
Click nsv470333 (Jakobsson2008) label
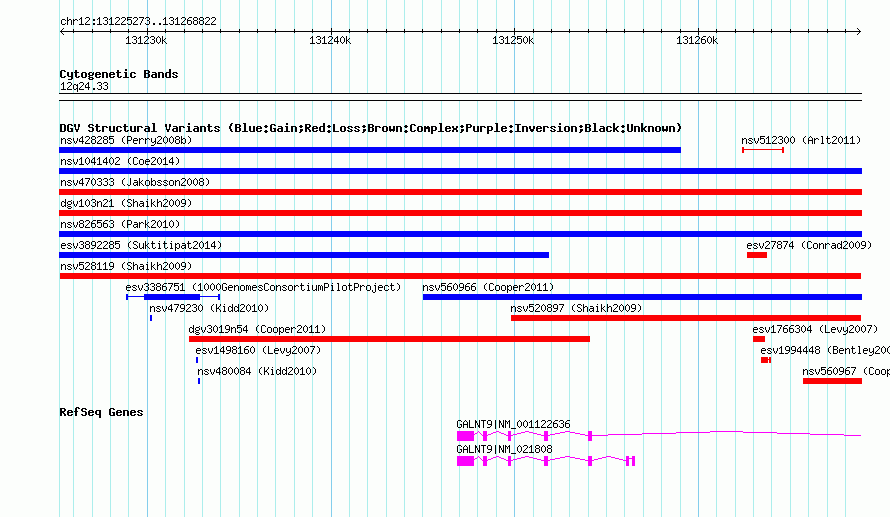(135, 182)
